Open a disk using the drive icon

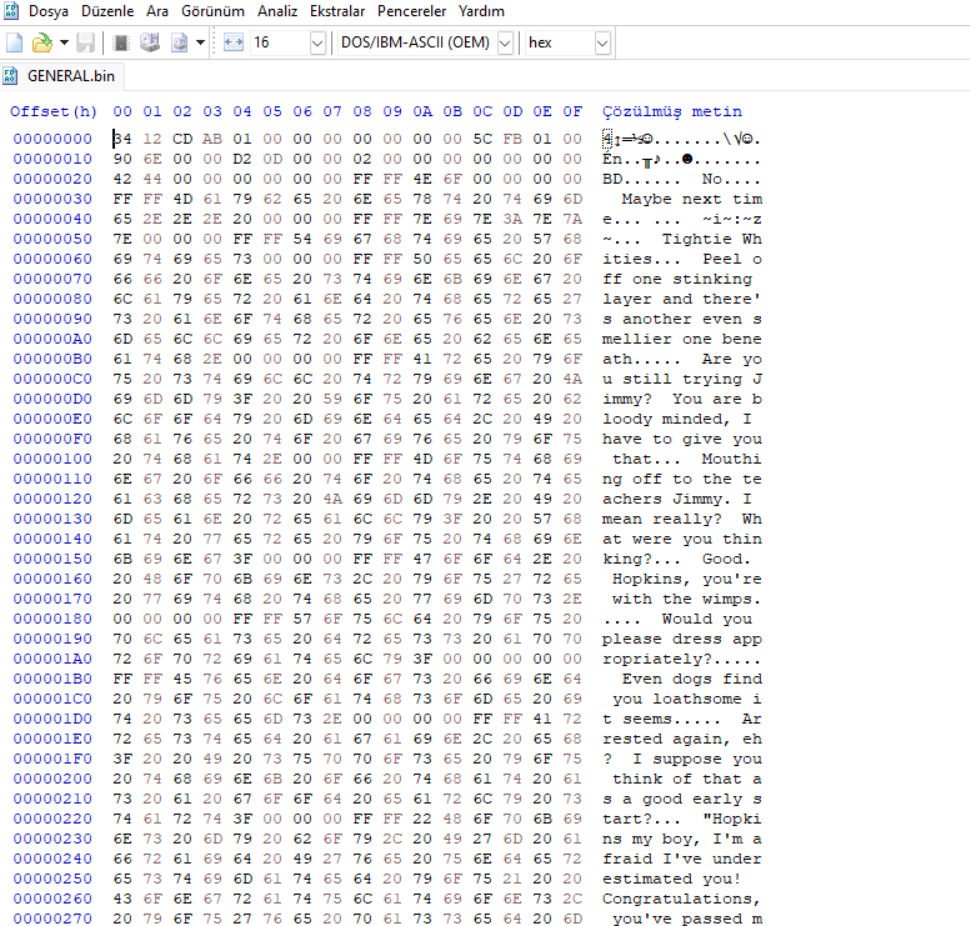tap(150, 43)
